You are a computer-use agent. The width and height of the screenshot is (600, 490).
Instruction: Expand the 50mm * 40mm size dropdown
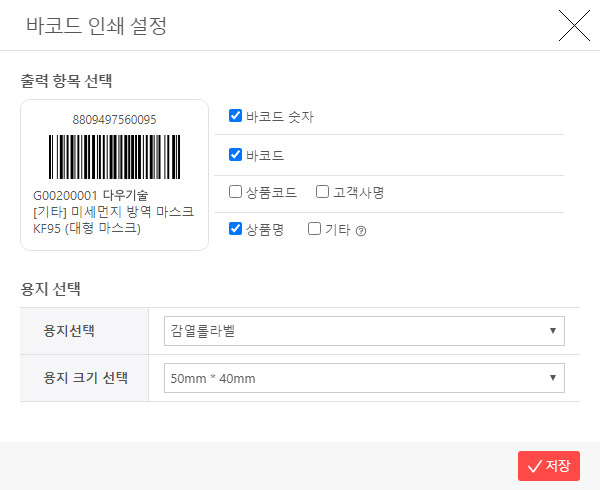coord(364,378)
